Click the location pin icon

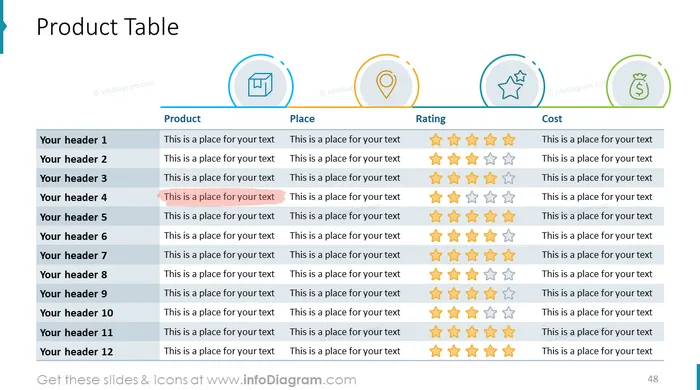coord(386,84)
